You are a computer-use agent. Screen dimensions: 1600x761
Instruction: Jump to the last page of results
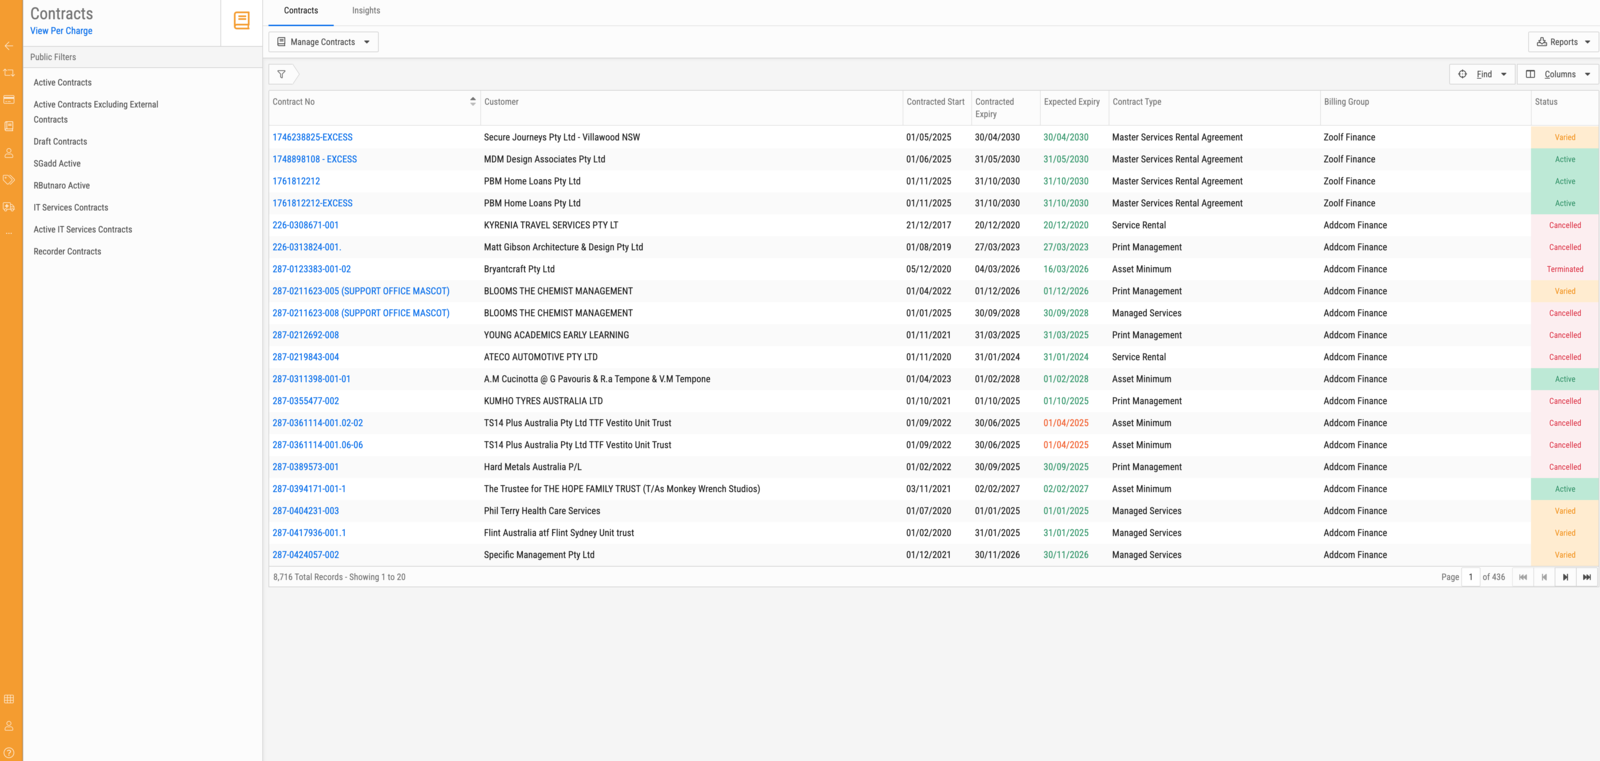pos(1587,577)
